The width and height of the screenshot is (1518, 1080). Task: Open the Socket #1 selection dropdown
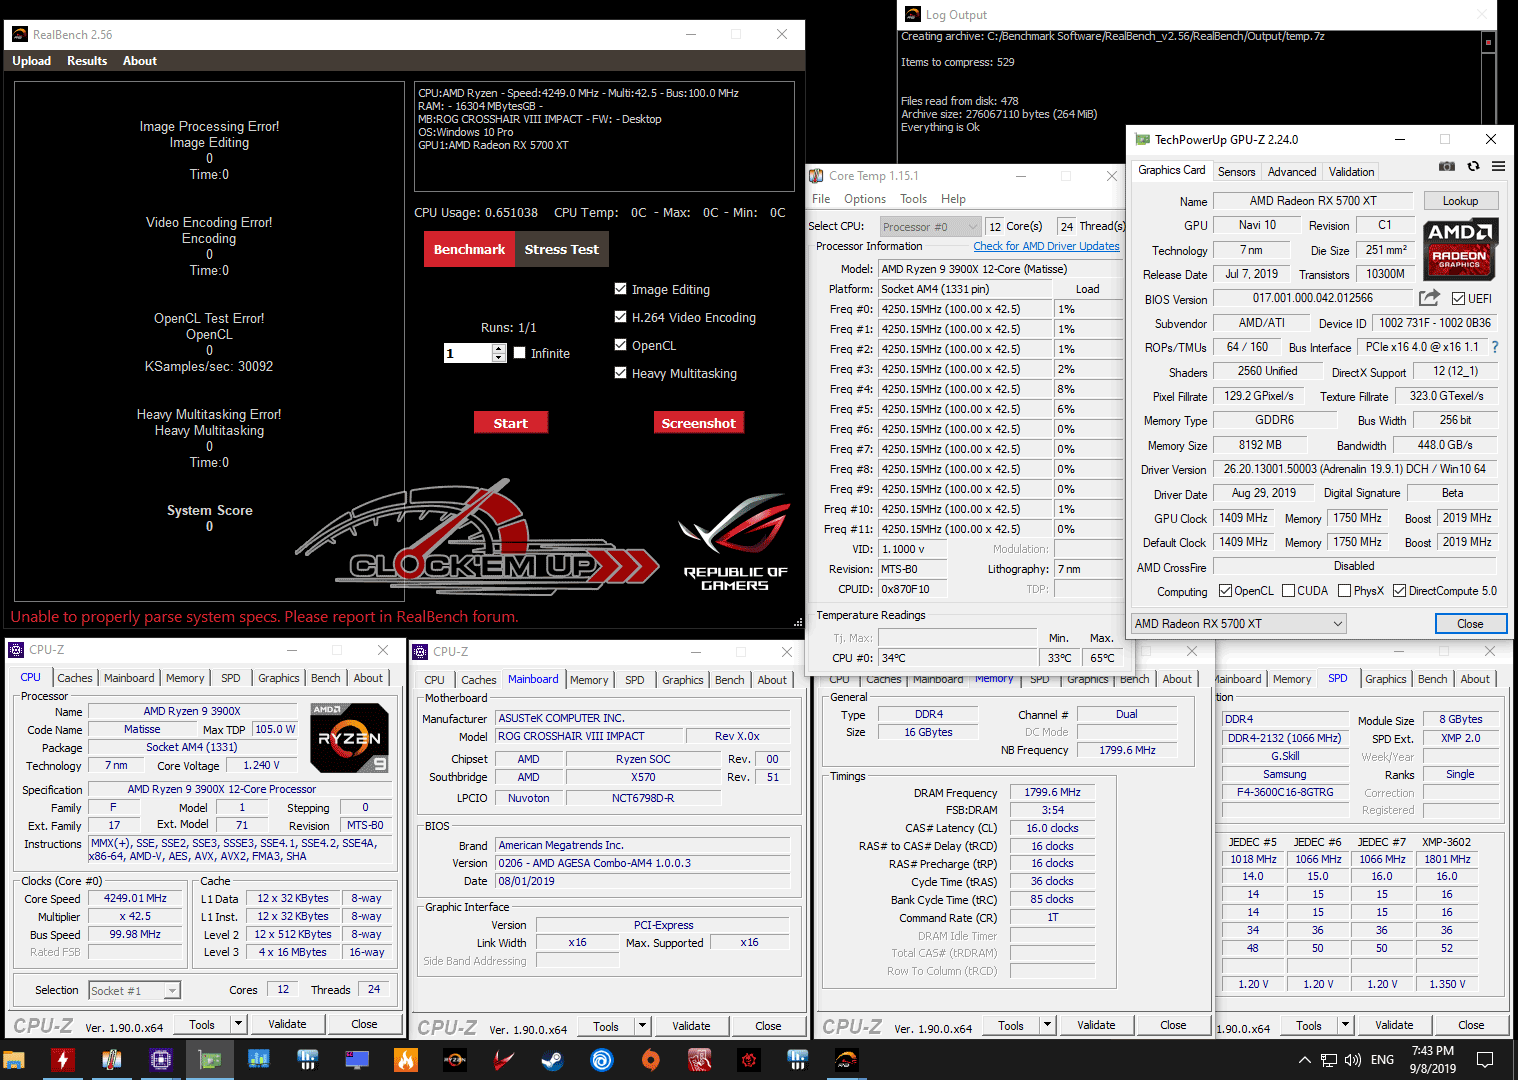172,991
